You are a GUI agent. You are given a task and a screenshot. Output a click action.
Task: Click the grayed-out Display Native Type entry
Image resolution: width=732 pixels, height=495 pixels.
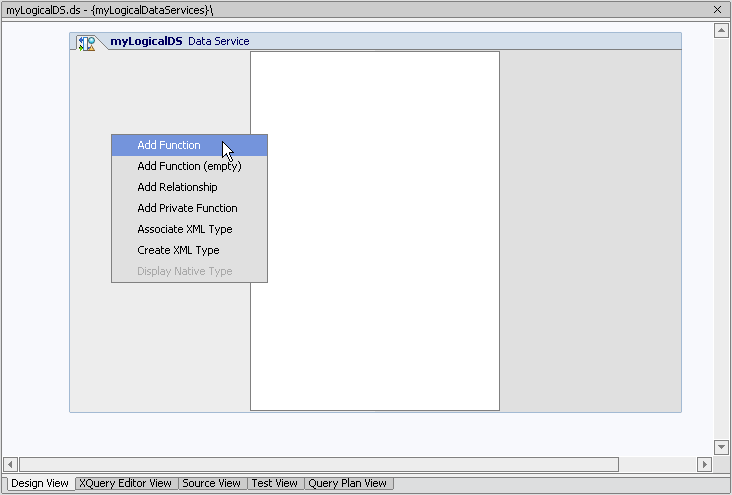point(189,271)
